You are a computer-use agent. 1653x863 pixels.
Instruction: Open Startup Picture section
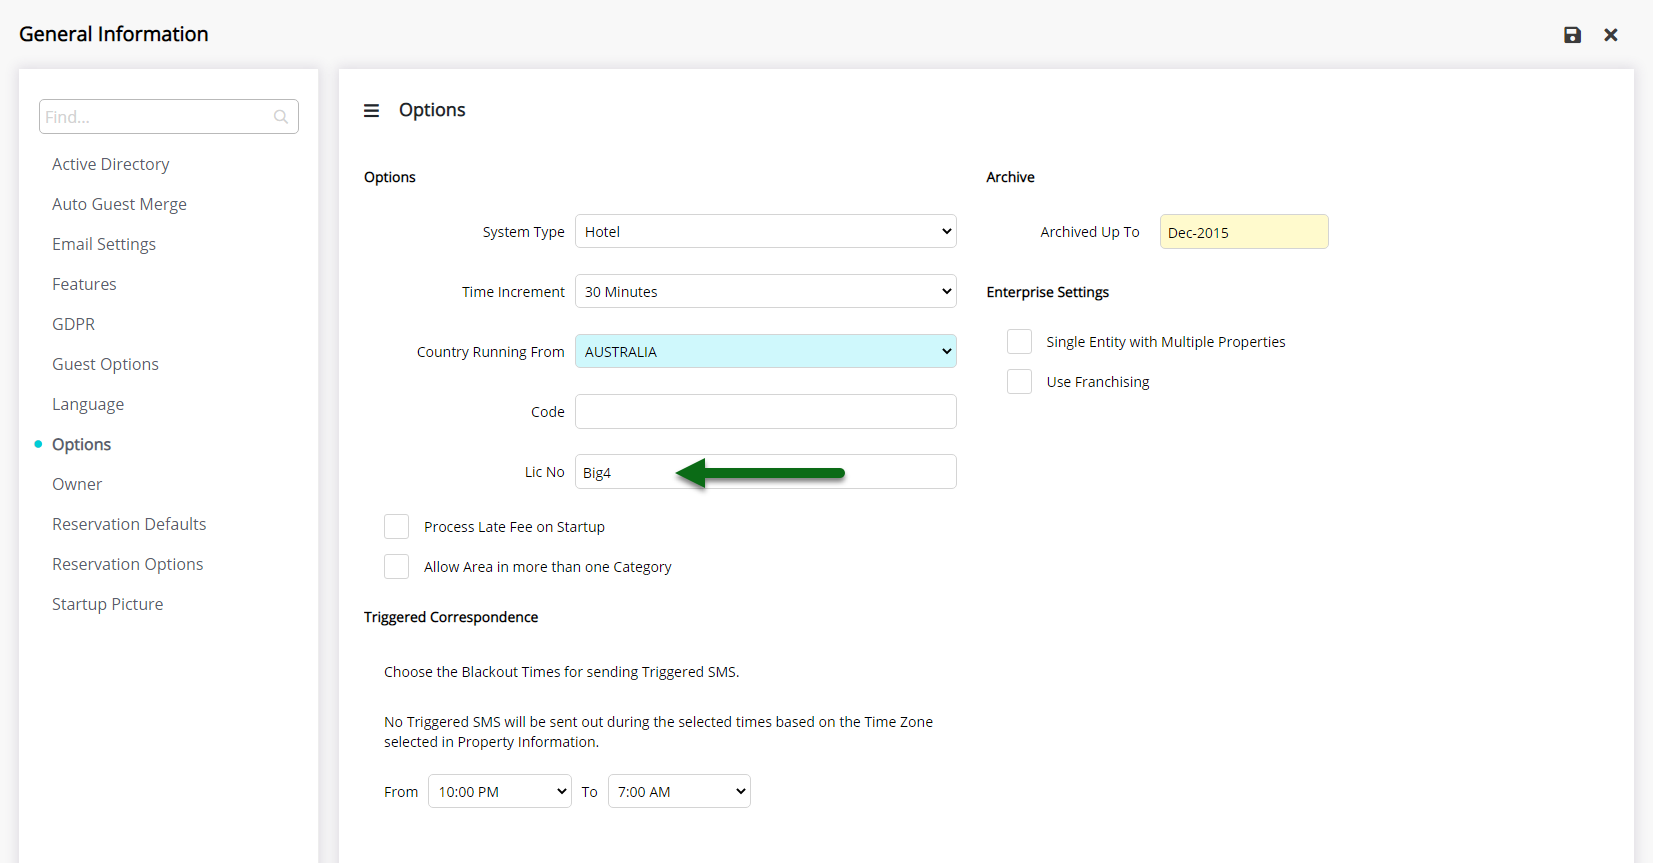108,604
